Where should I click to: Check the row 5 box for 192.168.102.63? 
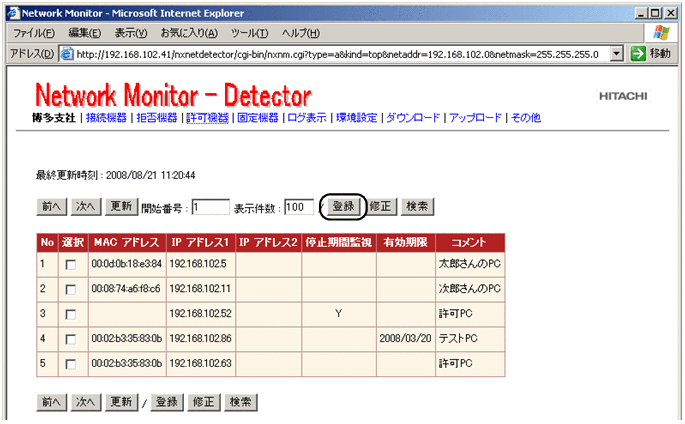(x=70, y=364)
